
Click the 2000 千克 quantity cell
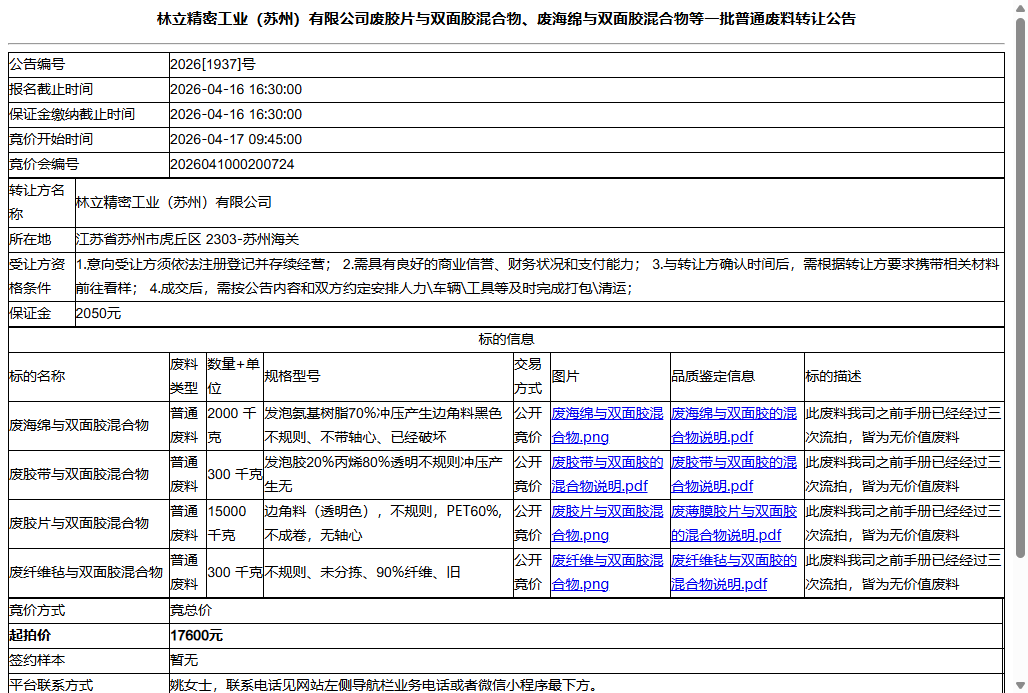pyautogui.click(x=234, y=426)
